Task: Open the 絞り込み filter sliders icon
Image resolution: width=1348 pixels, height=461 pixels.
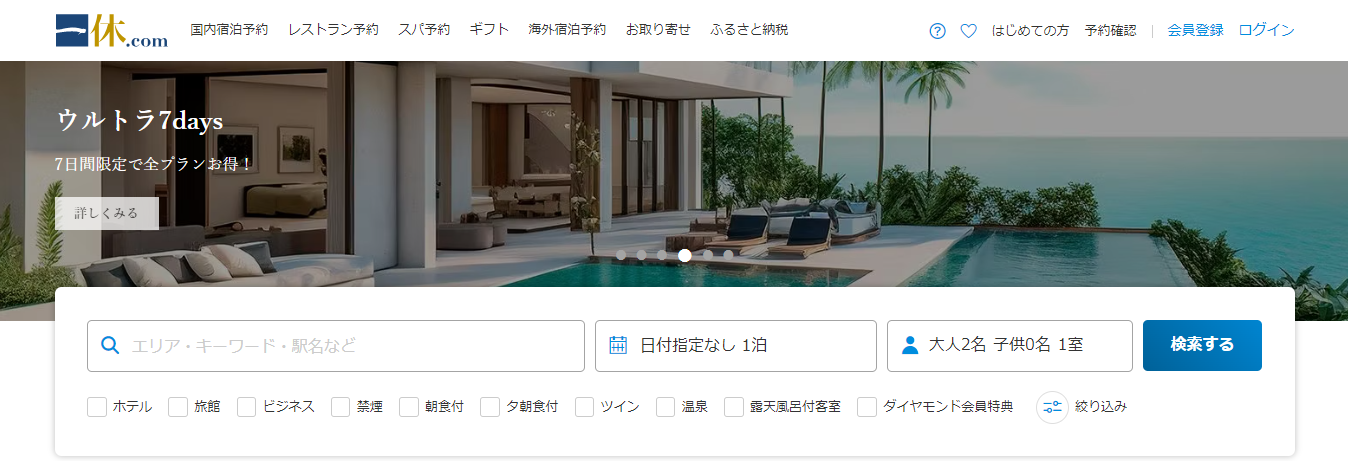Action: 1052,407
